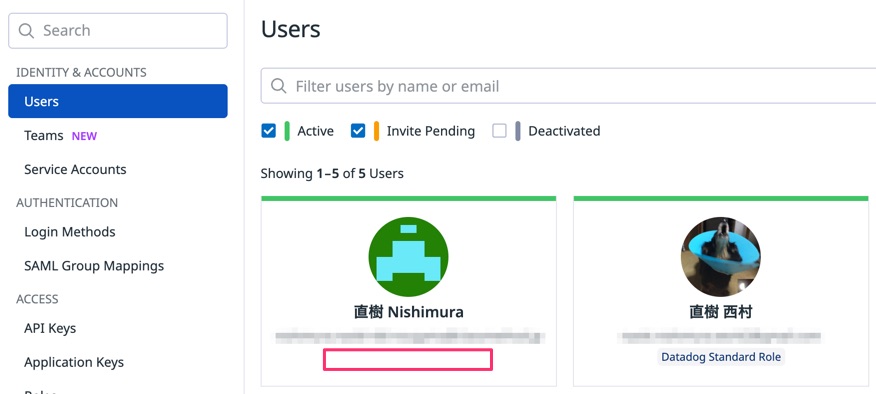Click the Invite Pending filter label
This screenshot has height=394, width=876.
point(431,131)
